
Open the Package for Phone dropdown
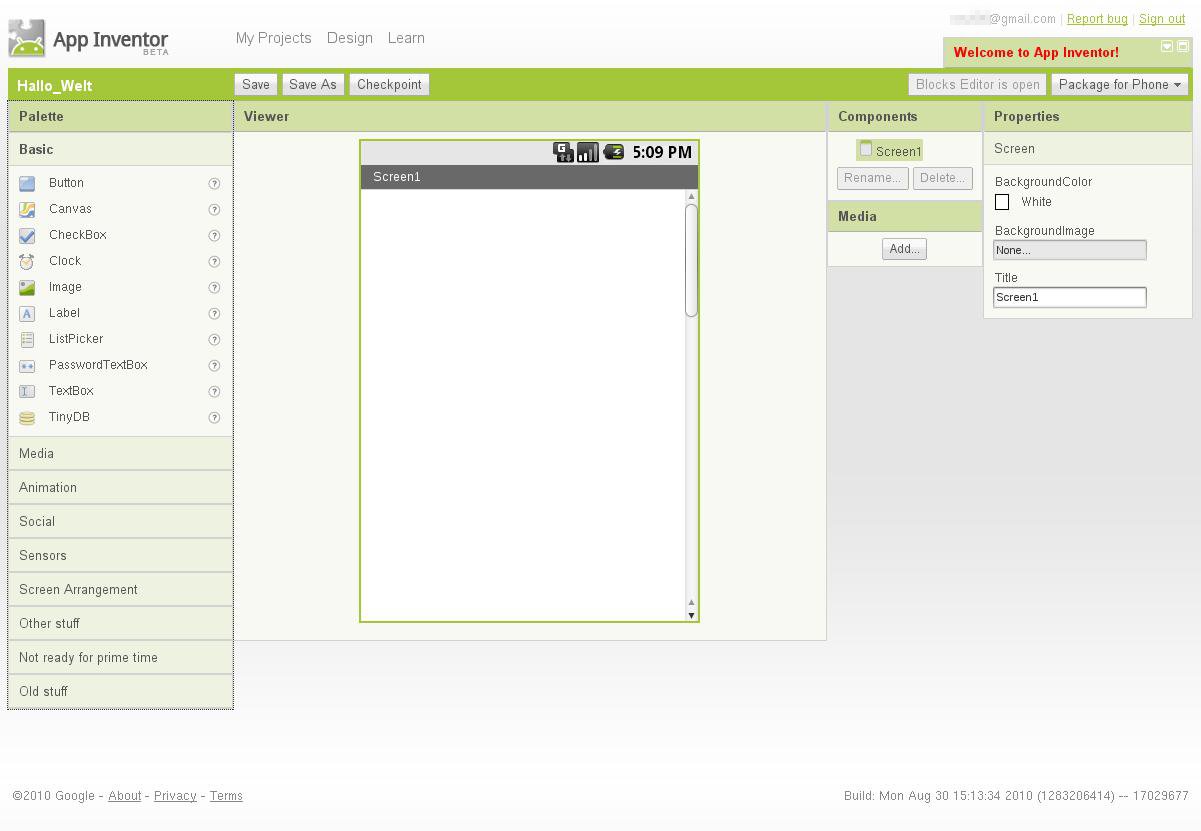coord(1119,85)
